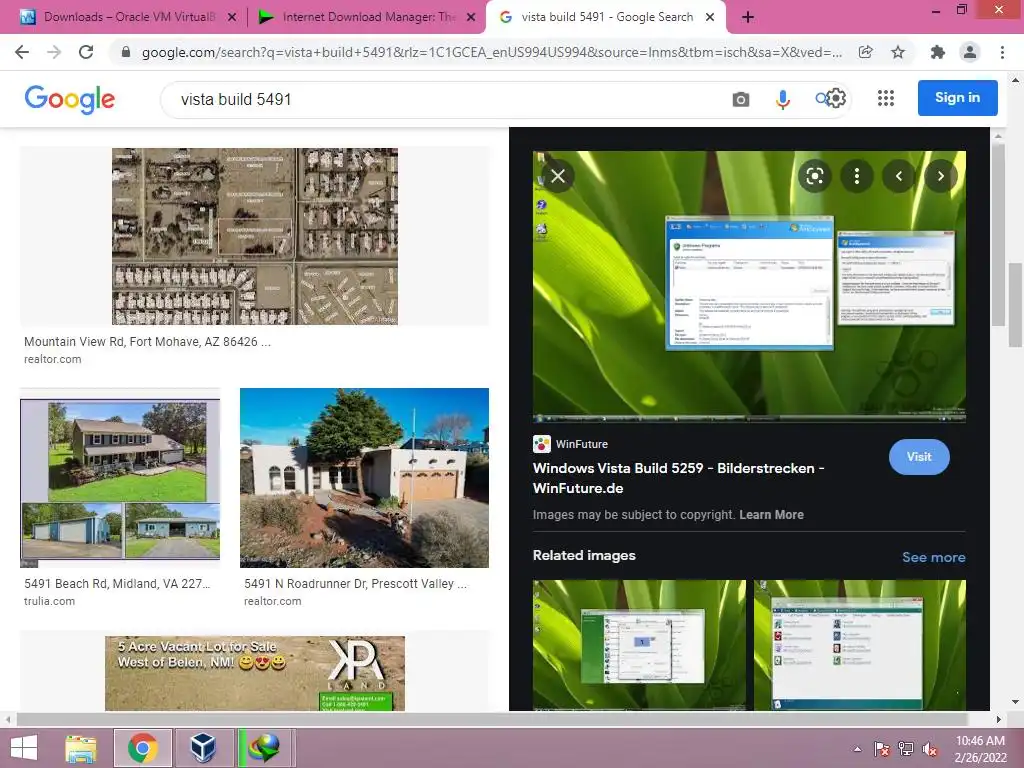Open File Explorer from the taskbar
Image resolution: width=1024 pixels, height=768 pixels.
click(x=81, y=748)
